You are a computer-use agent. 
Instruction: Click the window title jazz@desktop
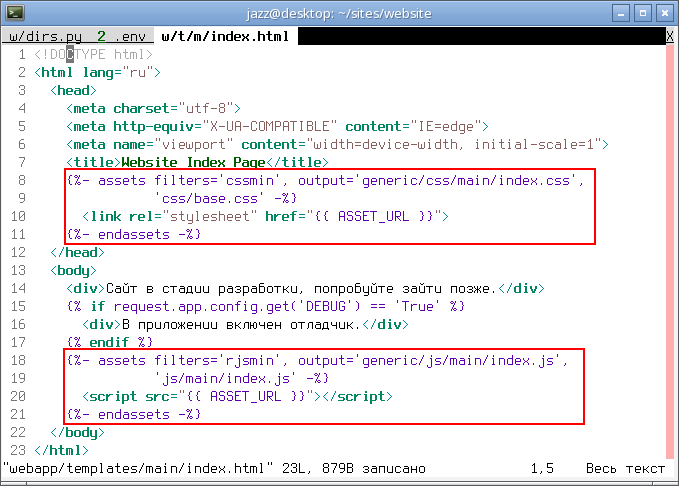(x=339, y=14)
